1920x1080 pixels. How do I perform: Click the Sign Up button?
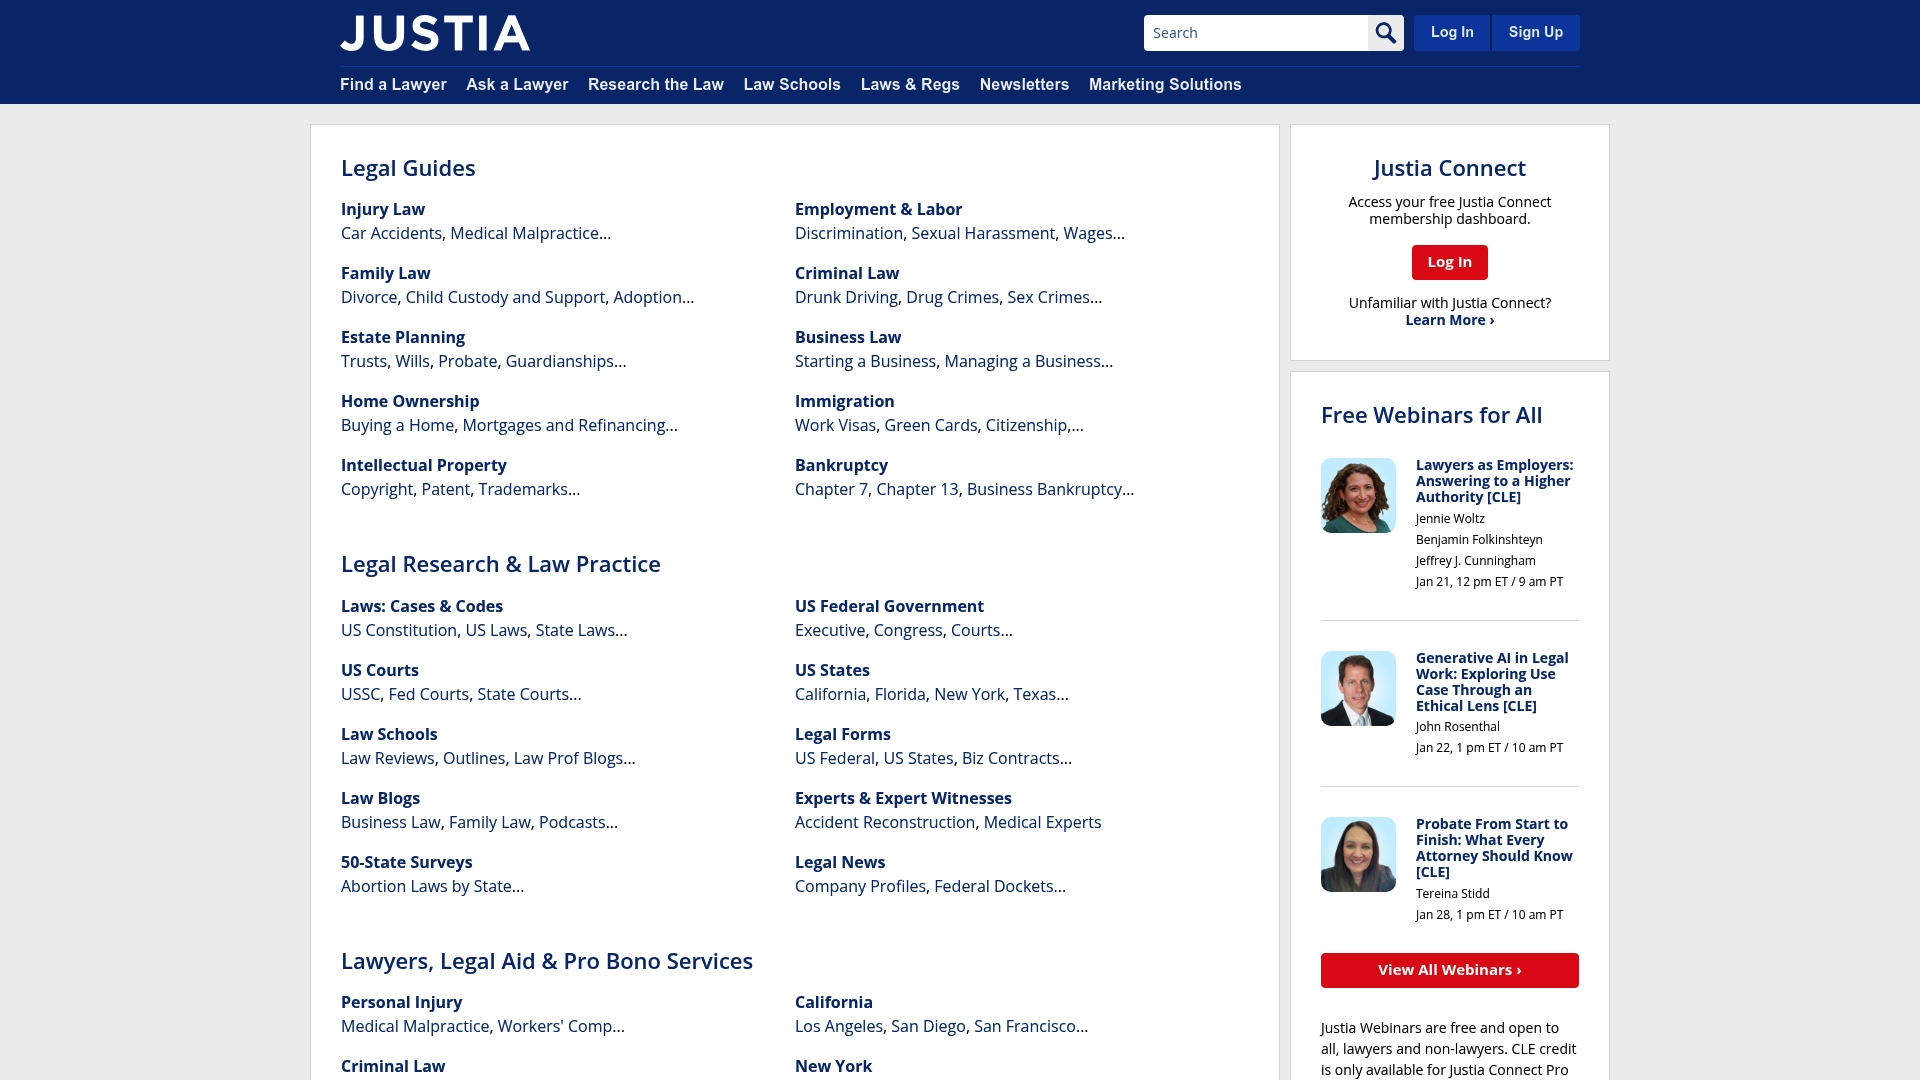point(1535,32)
